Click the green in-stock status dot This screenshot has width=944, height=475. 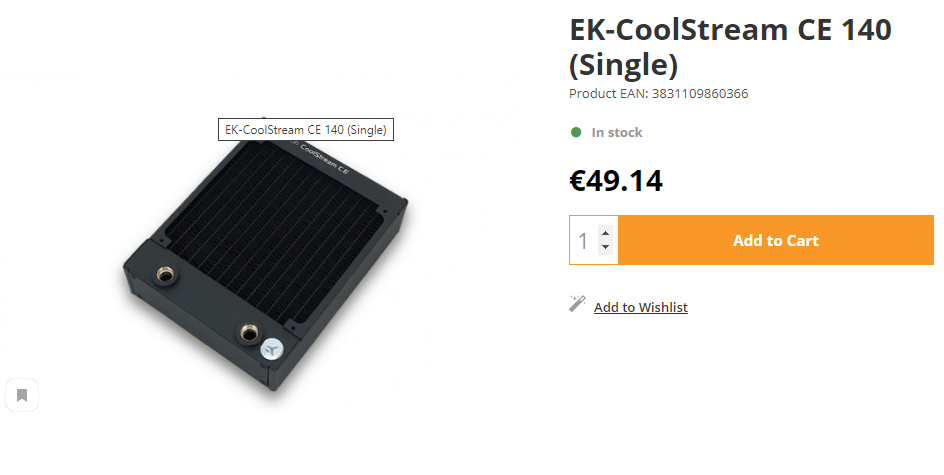click(x=576, y=132)
